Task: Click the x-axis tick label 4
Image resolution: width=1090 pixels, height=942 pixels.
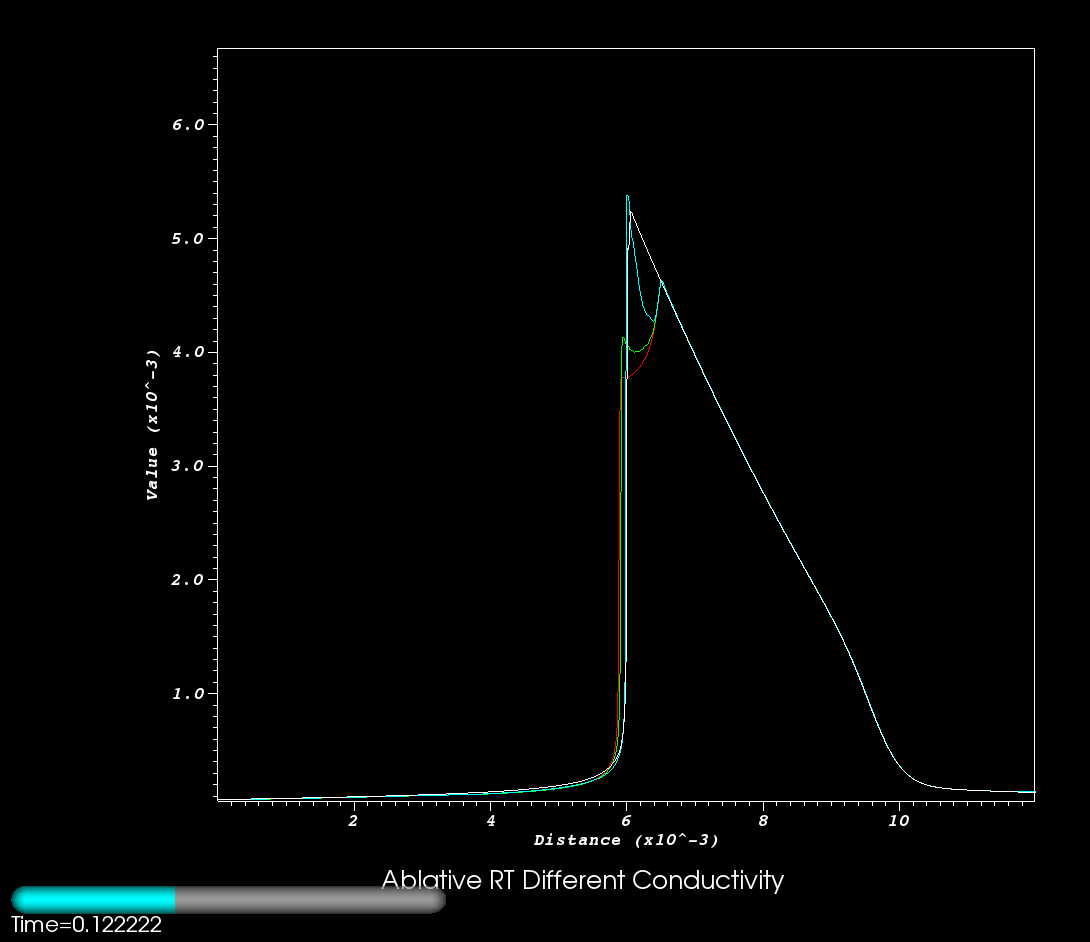Action: coord(490,821)
